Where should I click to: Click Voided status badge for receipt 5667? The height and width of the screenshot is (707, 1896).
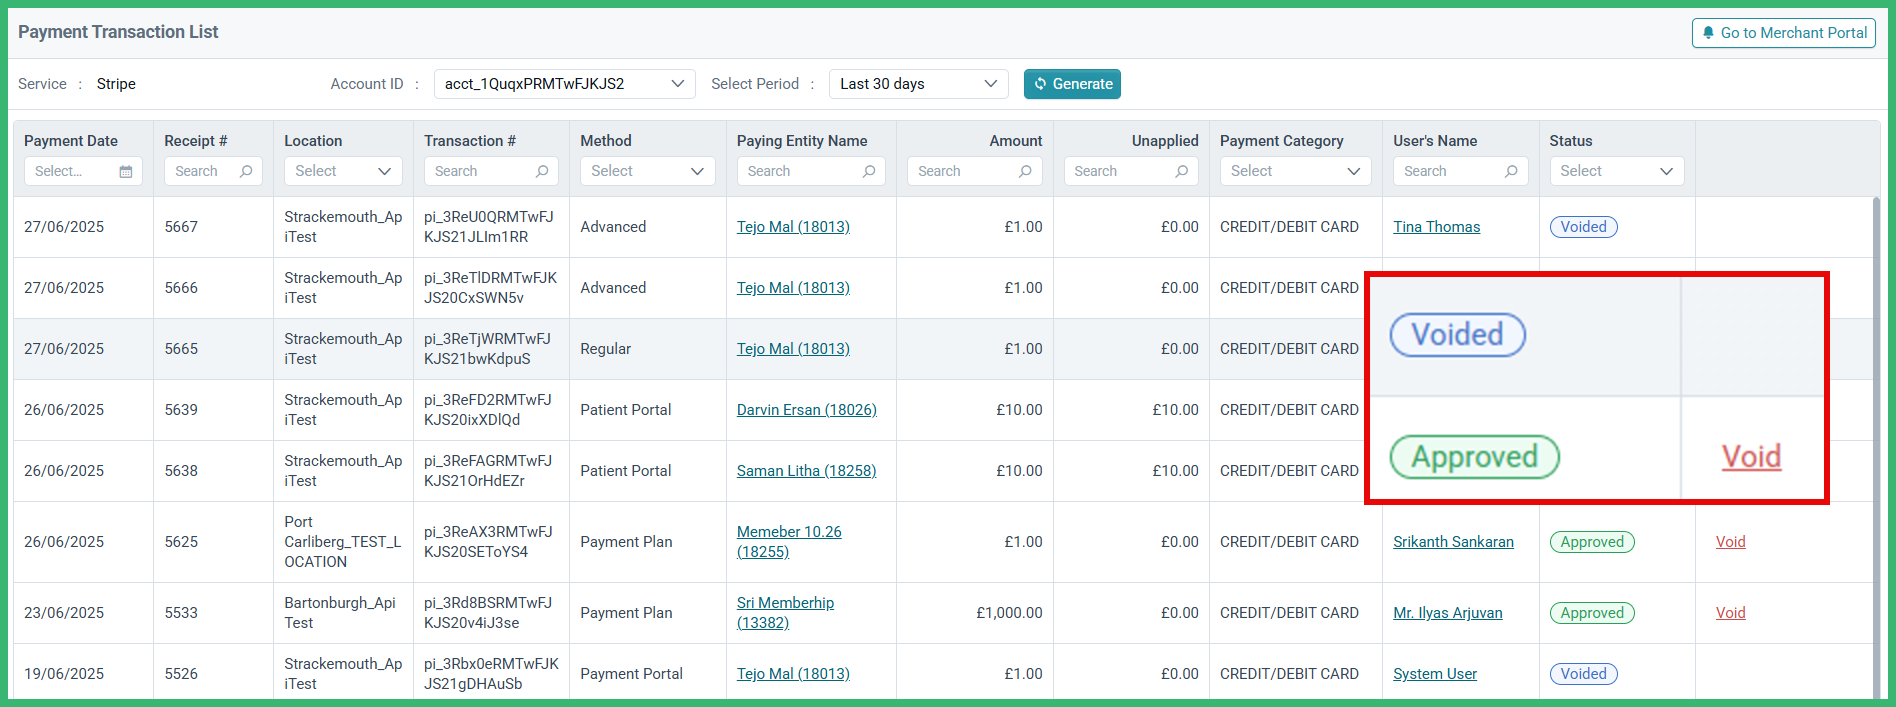(x=1583, y=227)
